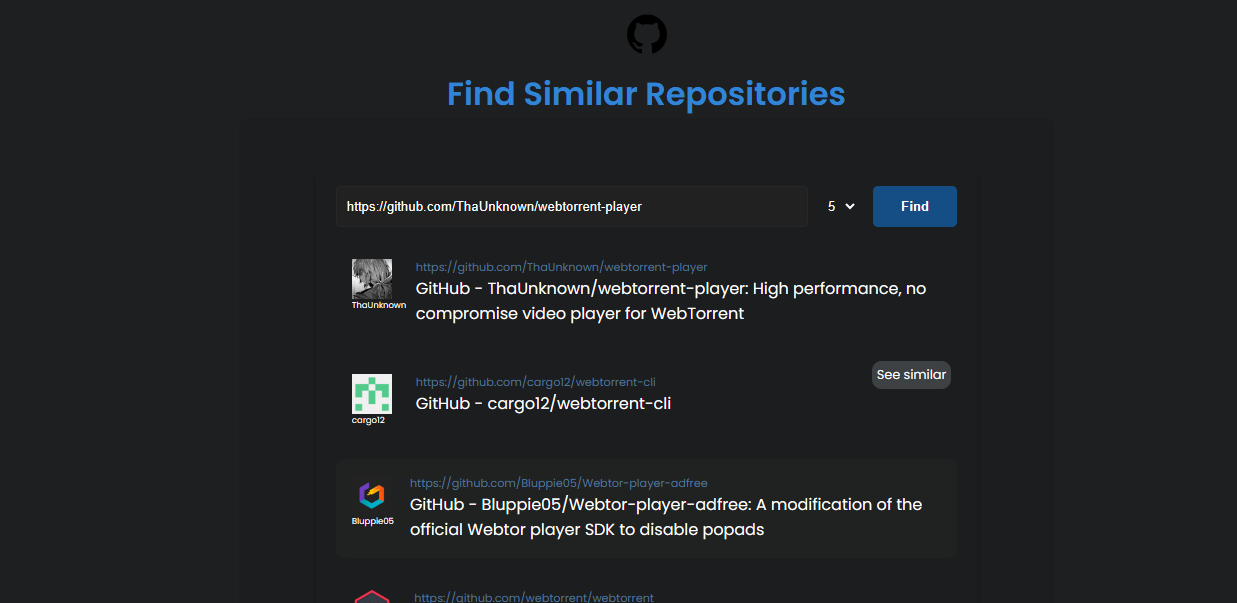
Task: Open GitHub - cargo12/webtorrent-cli title
Action: tap(543, 404)
